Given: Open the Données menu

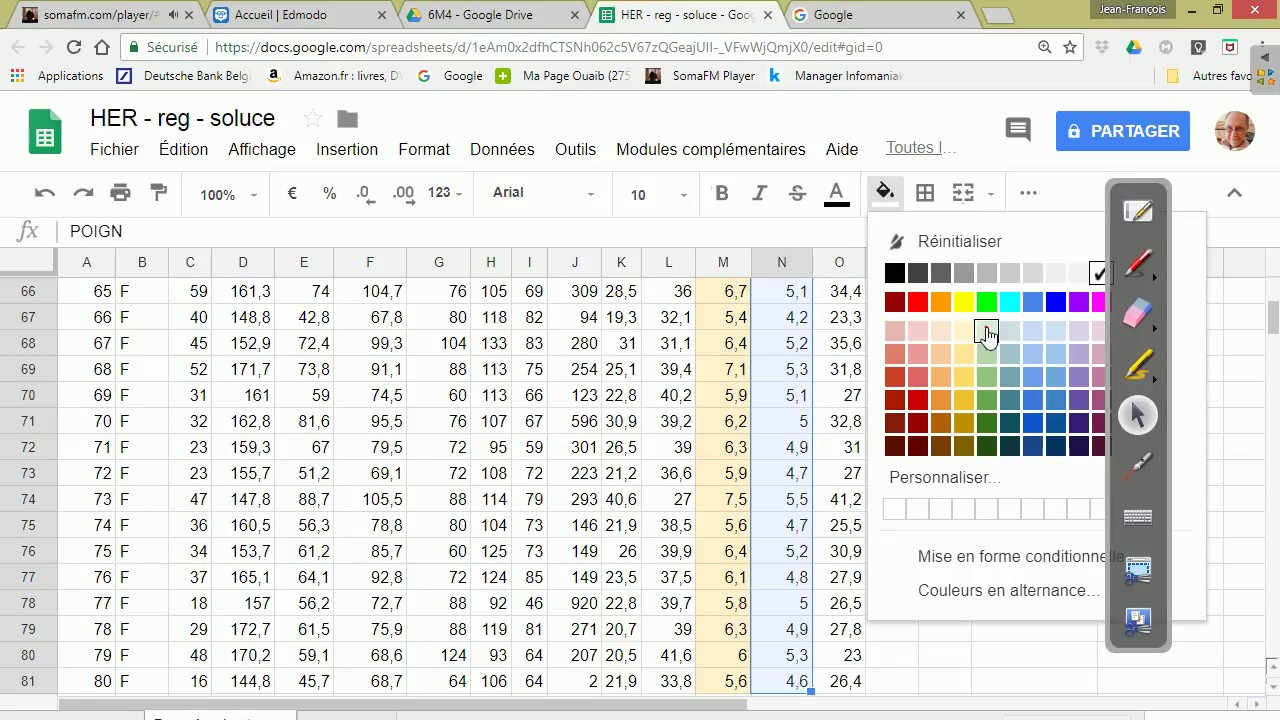Looking at the screenshot, I should 502,149.
